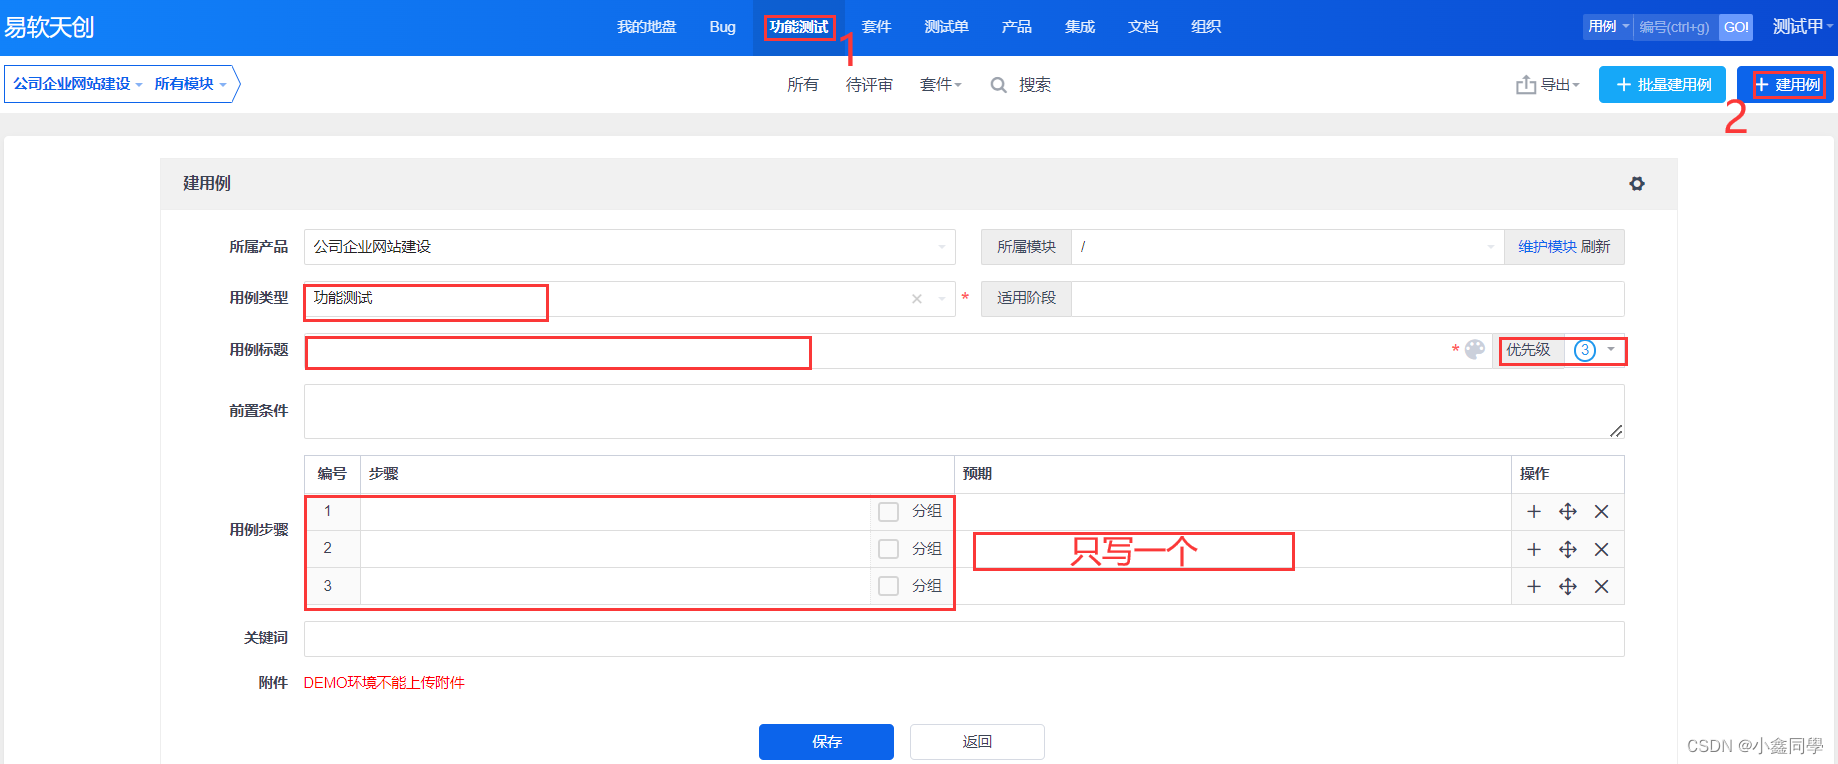Click the search magnifier icon beside 搜索
The width and height of the screenshot is (1838, 764).
click(998, 85)
